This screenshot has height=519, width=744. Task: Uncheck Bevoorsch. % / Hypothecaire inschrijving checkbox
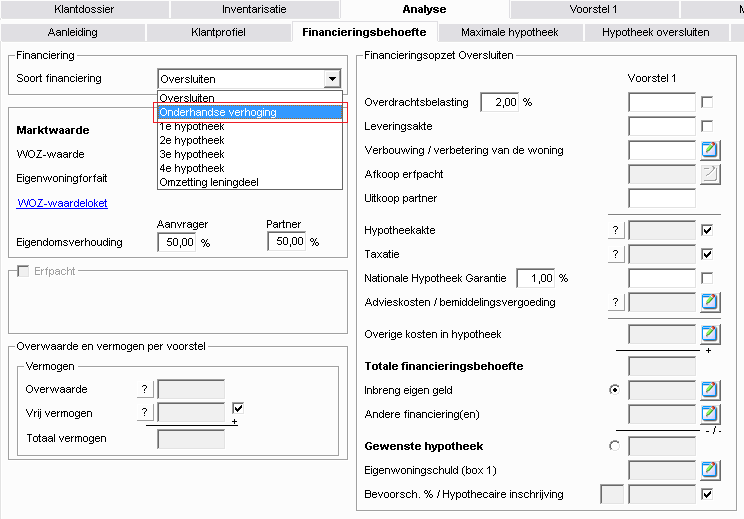pos(707,494)
